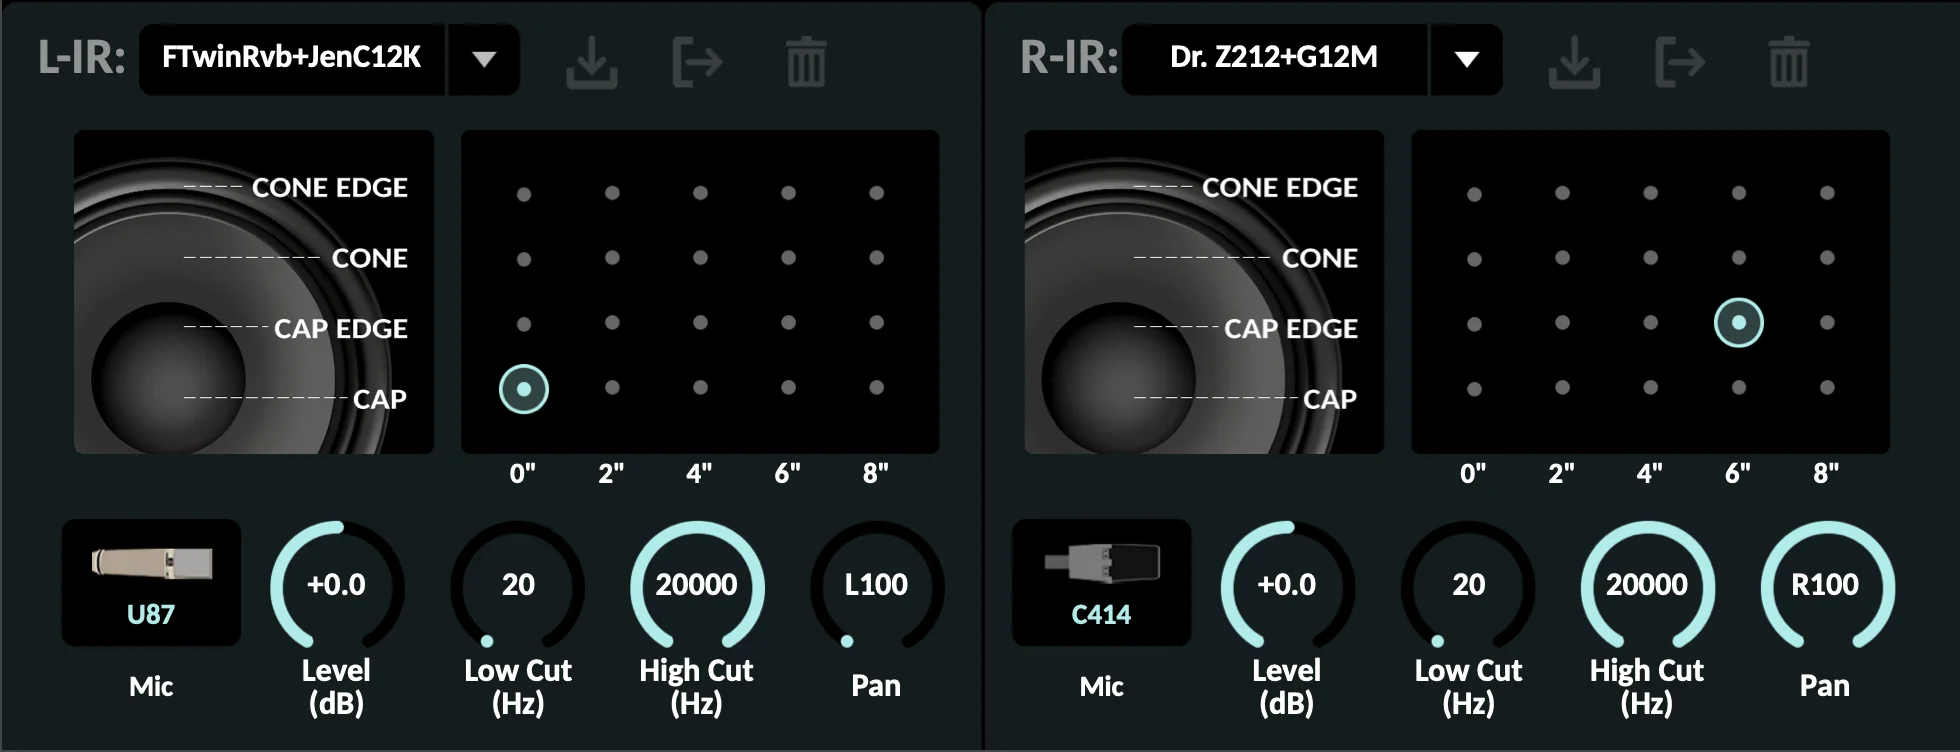The width and height of the screenshot is (1960, 752).
Task: Click the L-IR Level knob
Action: [337, 586]
